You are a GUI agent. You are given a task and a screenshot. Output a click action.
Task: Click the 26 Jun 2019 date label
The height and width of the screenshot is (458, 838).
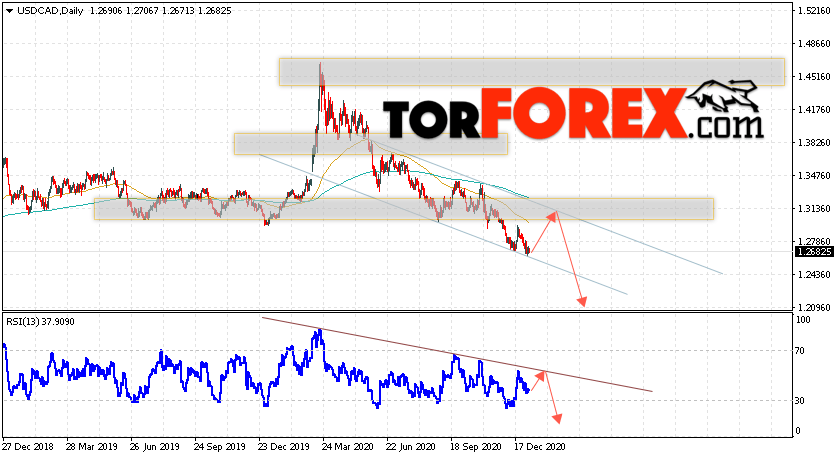pos(155,446)
